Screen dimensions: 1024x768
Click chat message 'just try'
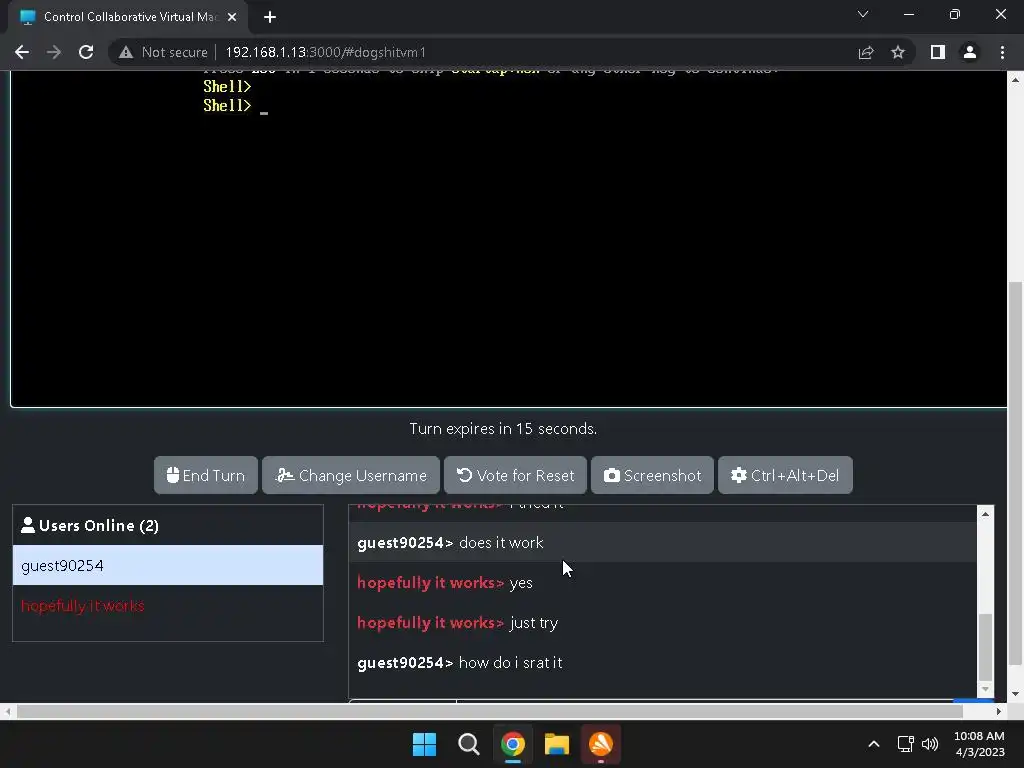[x=534, y=623]
